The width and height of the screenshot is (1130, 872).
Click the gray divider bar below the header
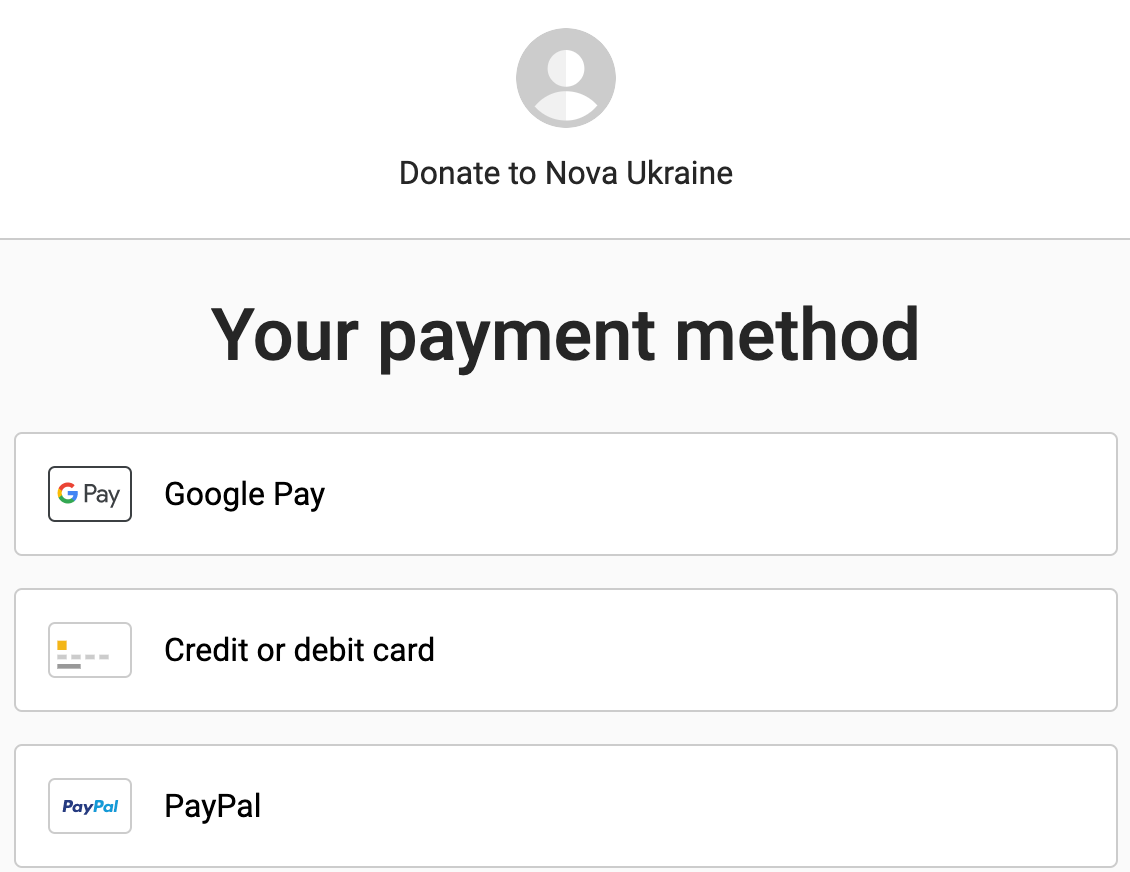(x=565, y=237)
